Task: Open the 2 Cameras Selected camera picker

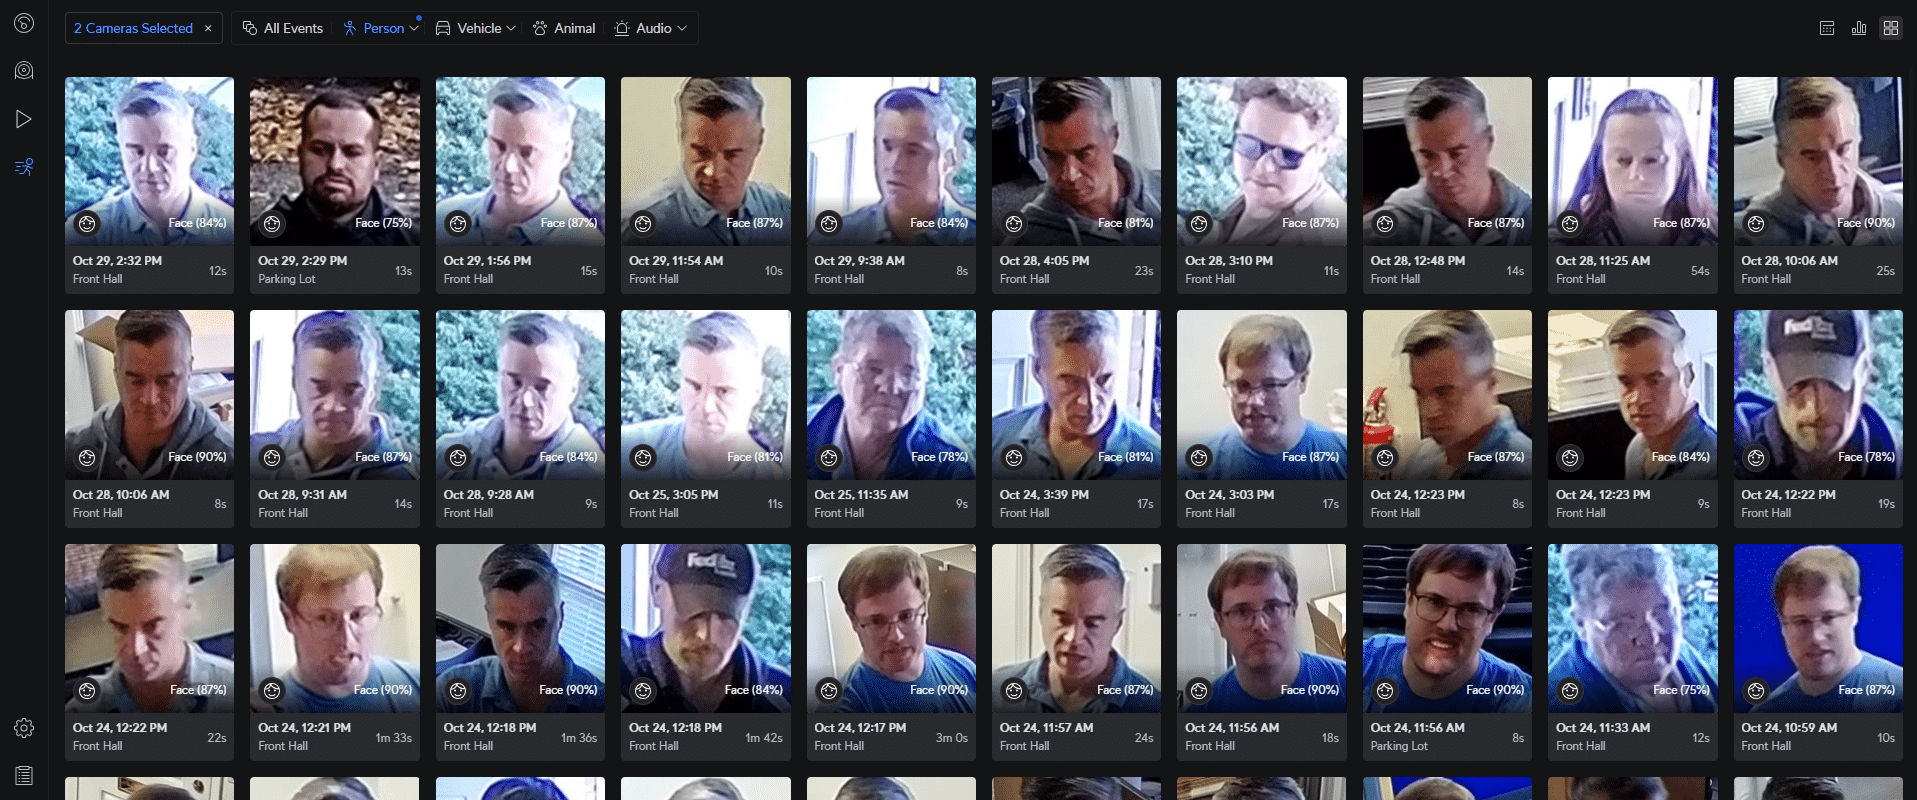Action: tap(133, 28)
